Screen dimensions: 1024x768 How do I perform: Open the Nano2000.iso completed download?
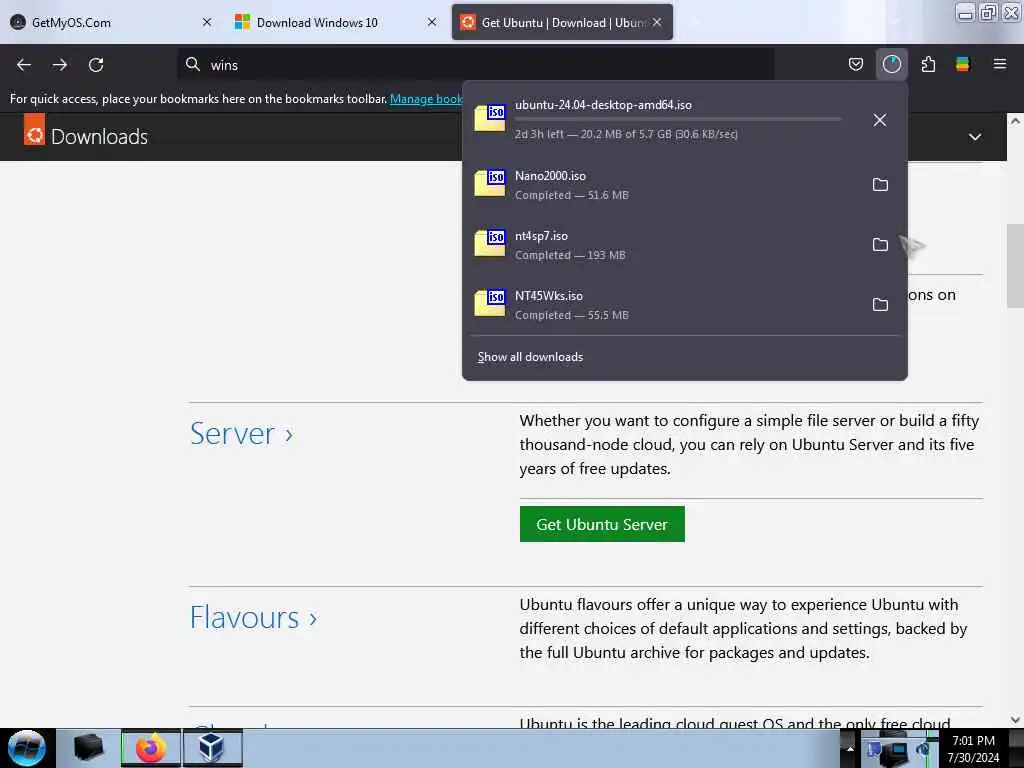(x=664, y=185)
